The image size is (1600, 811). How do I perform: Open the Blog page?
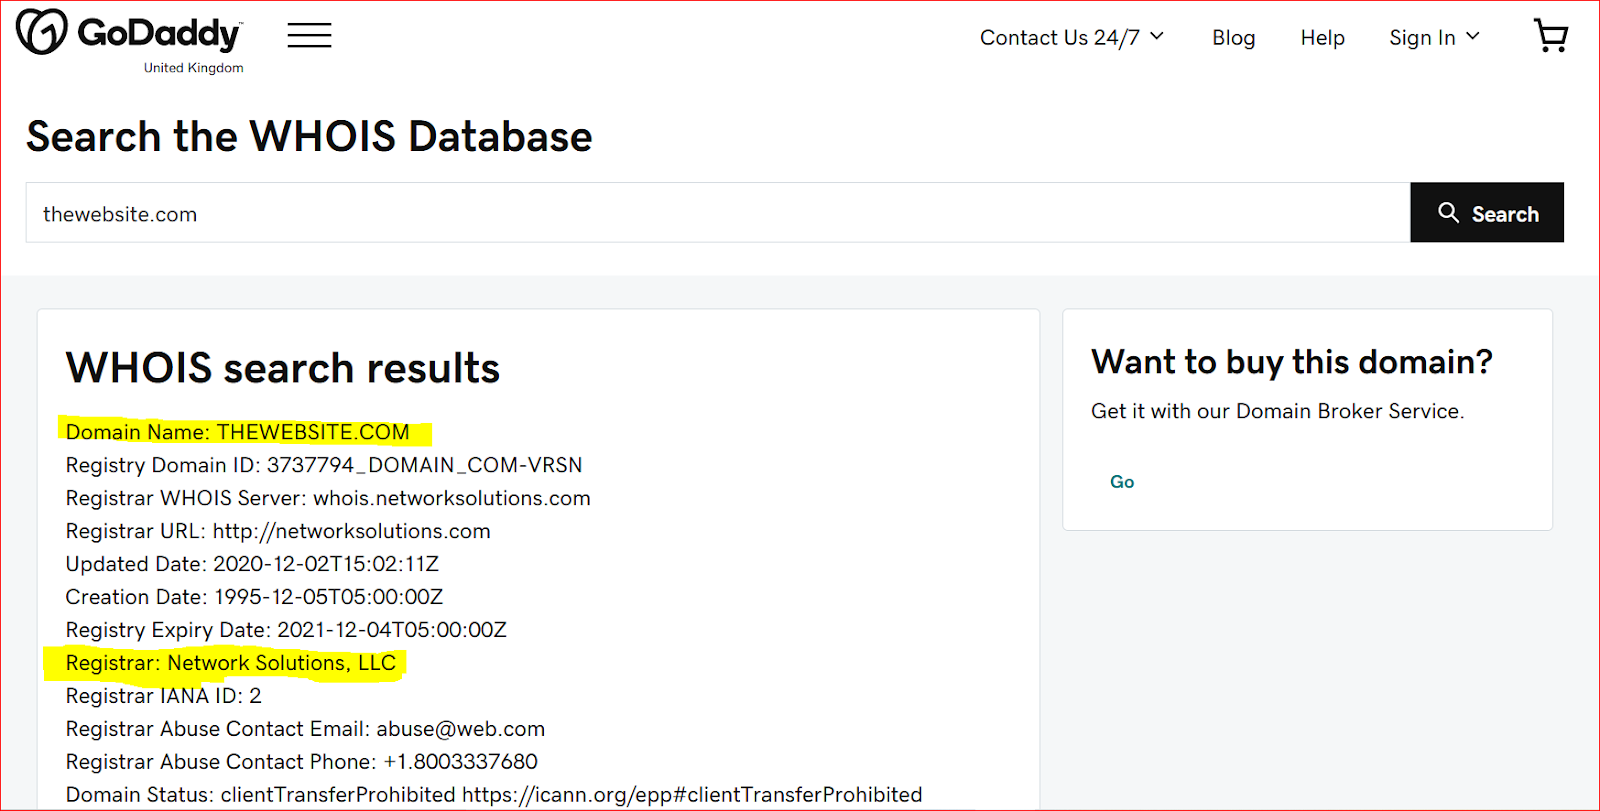pos(1233,38)
